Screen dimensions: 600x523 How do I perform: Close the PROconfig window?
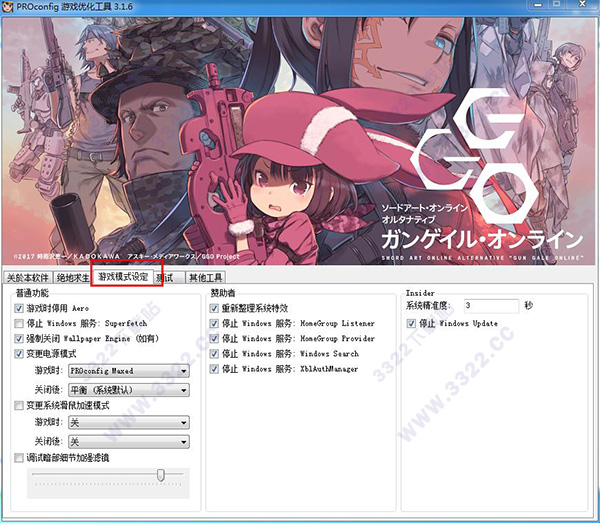583,5
